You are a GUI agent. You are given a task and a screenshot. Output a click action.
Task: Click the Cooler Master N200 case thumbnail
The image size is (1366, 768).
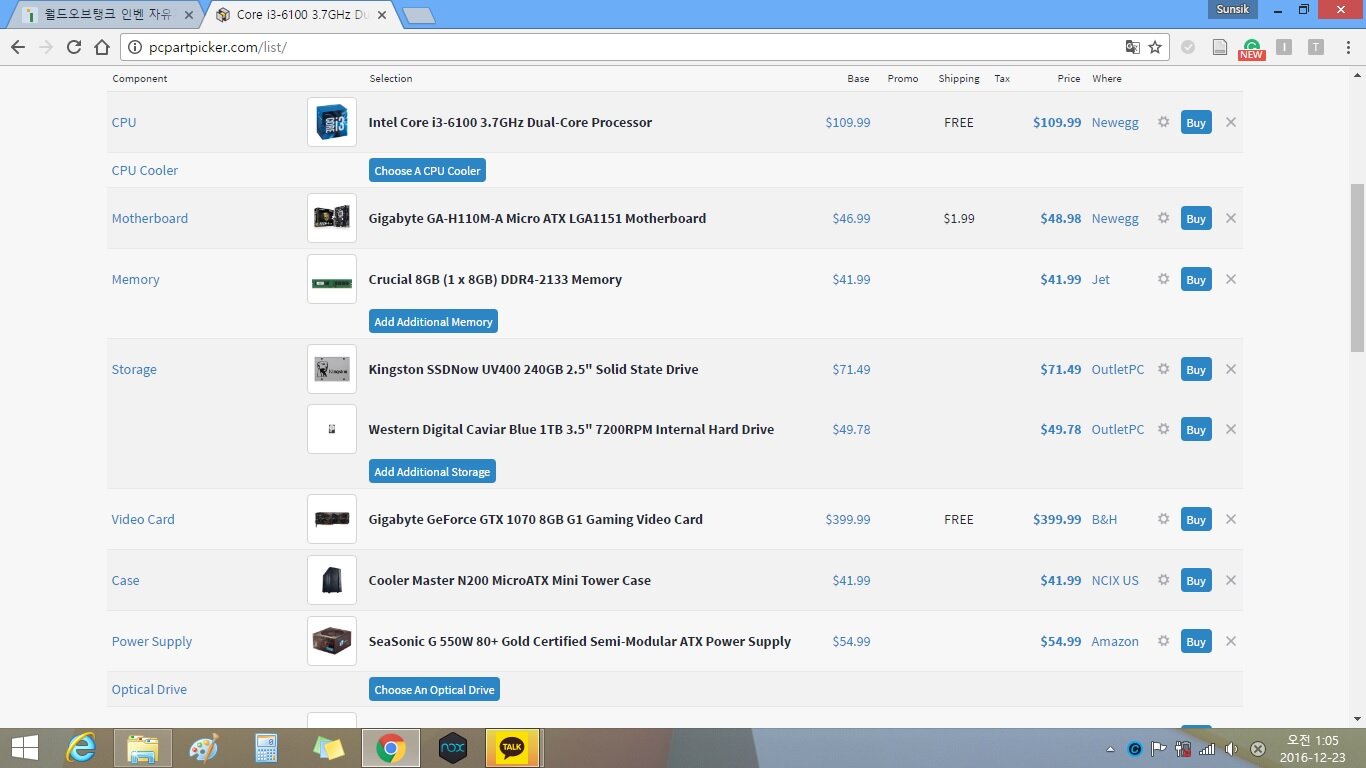click(x=332, y=580)
